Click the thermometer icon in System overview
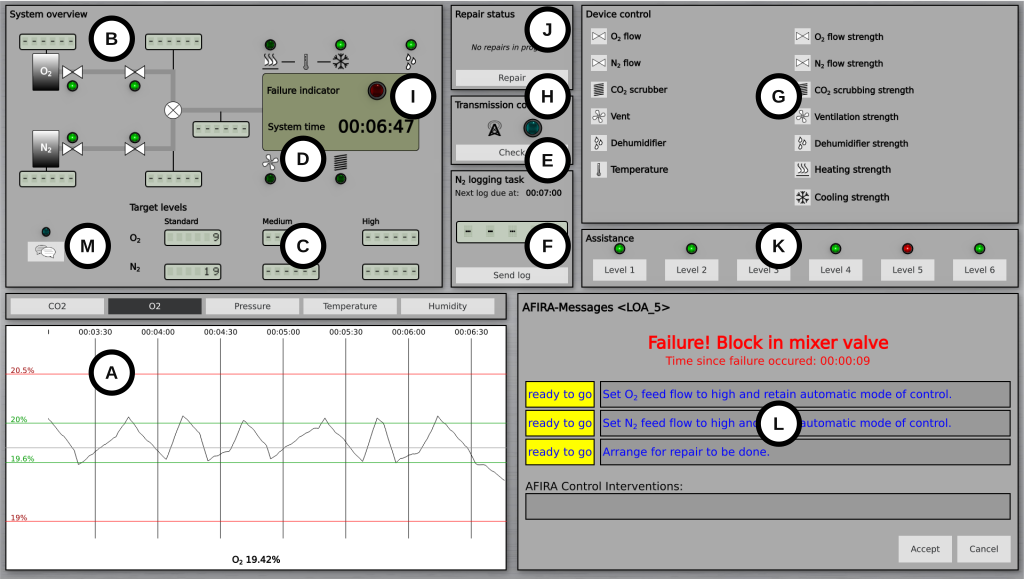This screenshot has height=579, width=1024. (x=305, y=62)
